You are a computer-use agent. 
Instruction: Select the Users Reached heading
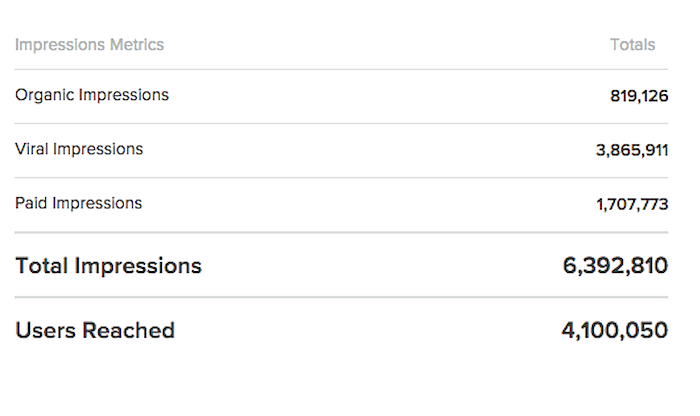coord(95,331)
